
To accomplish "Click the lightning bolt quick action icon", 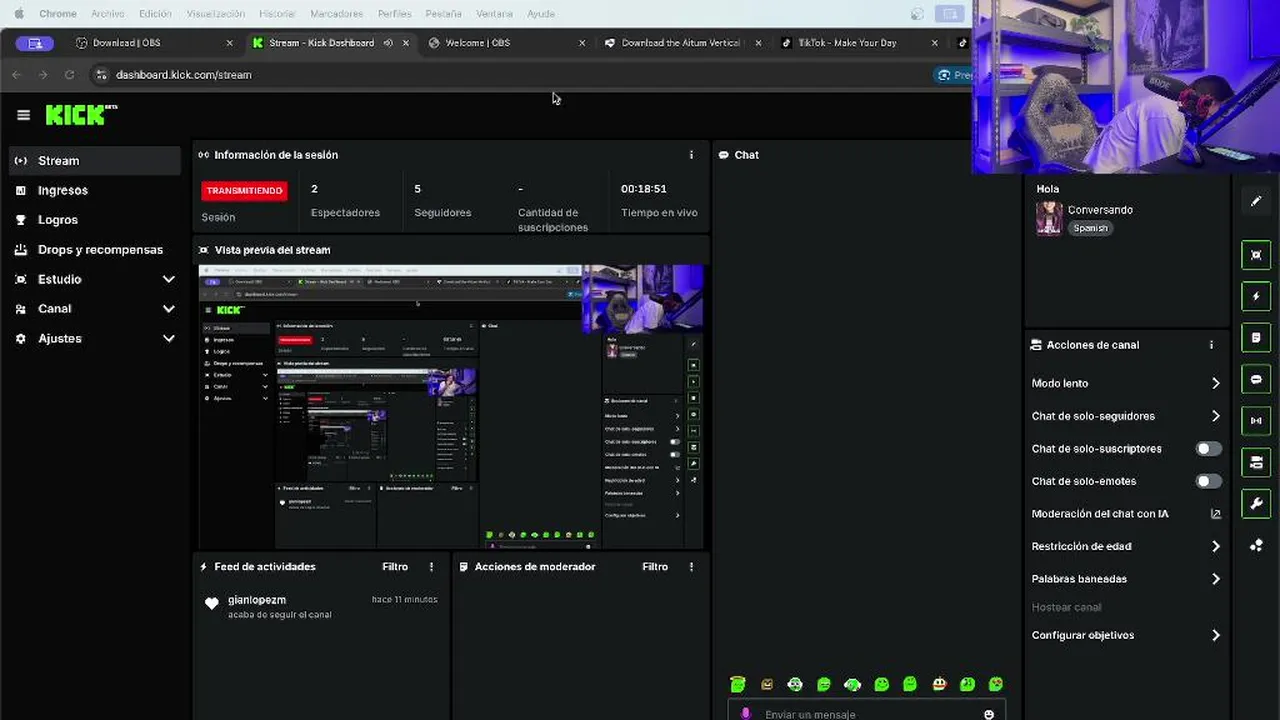I will tap(1256, 297).
